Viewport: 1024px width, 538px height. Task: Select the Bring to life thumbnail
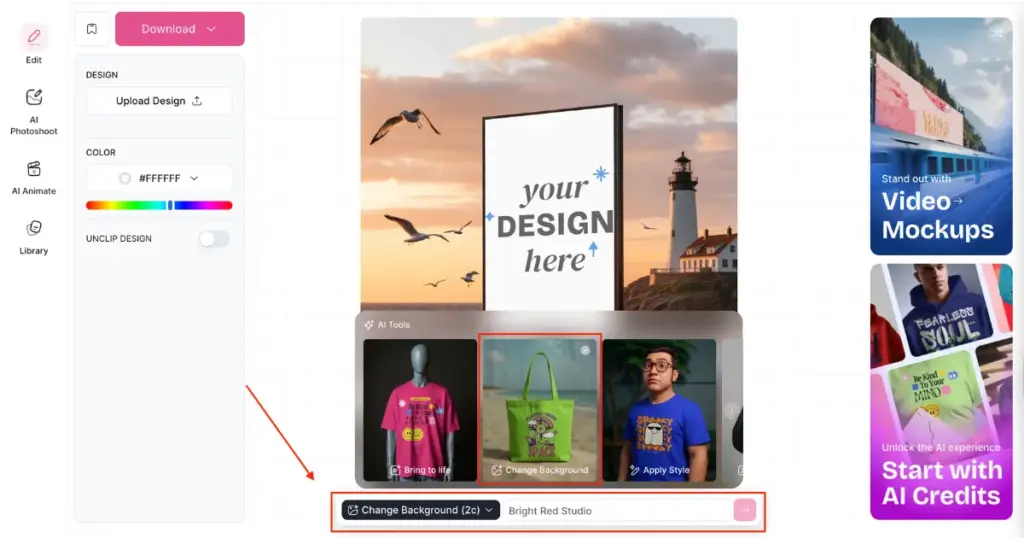point(420,410)
